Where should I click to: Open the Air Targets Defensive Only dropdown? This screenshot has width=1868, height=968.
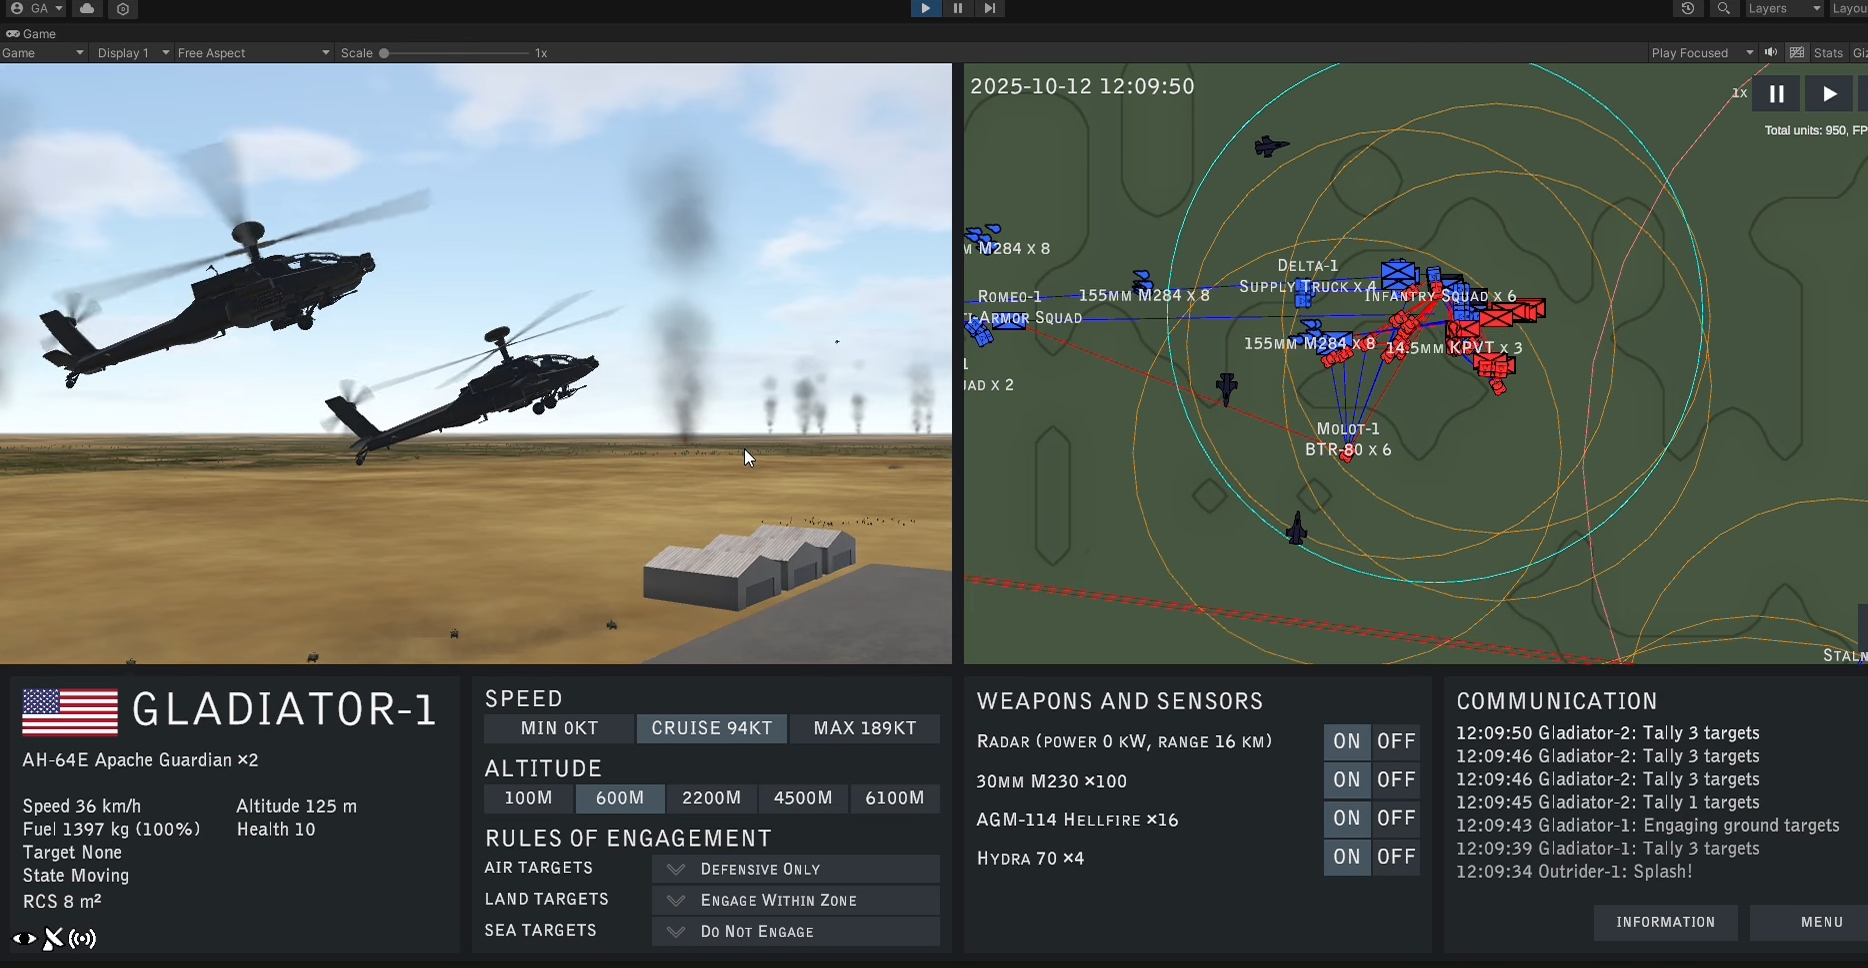[x=795, y=869]
